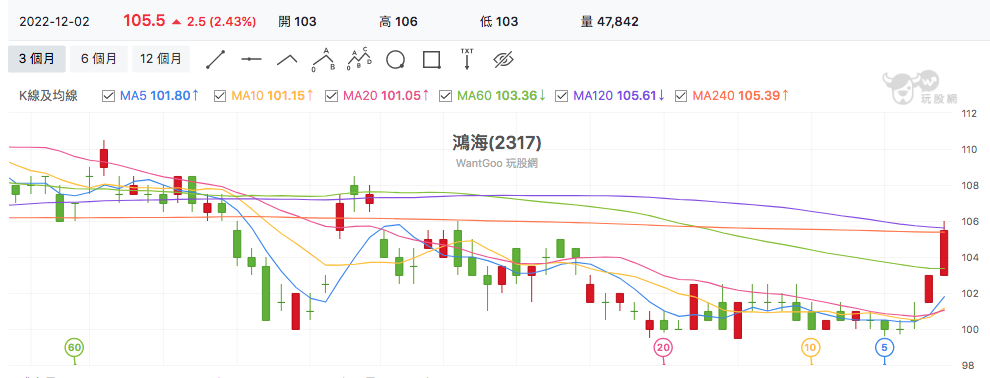Click the open price 開 103

pyautogui.click(x=297, y=21)
